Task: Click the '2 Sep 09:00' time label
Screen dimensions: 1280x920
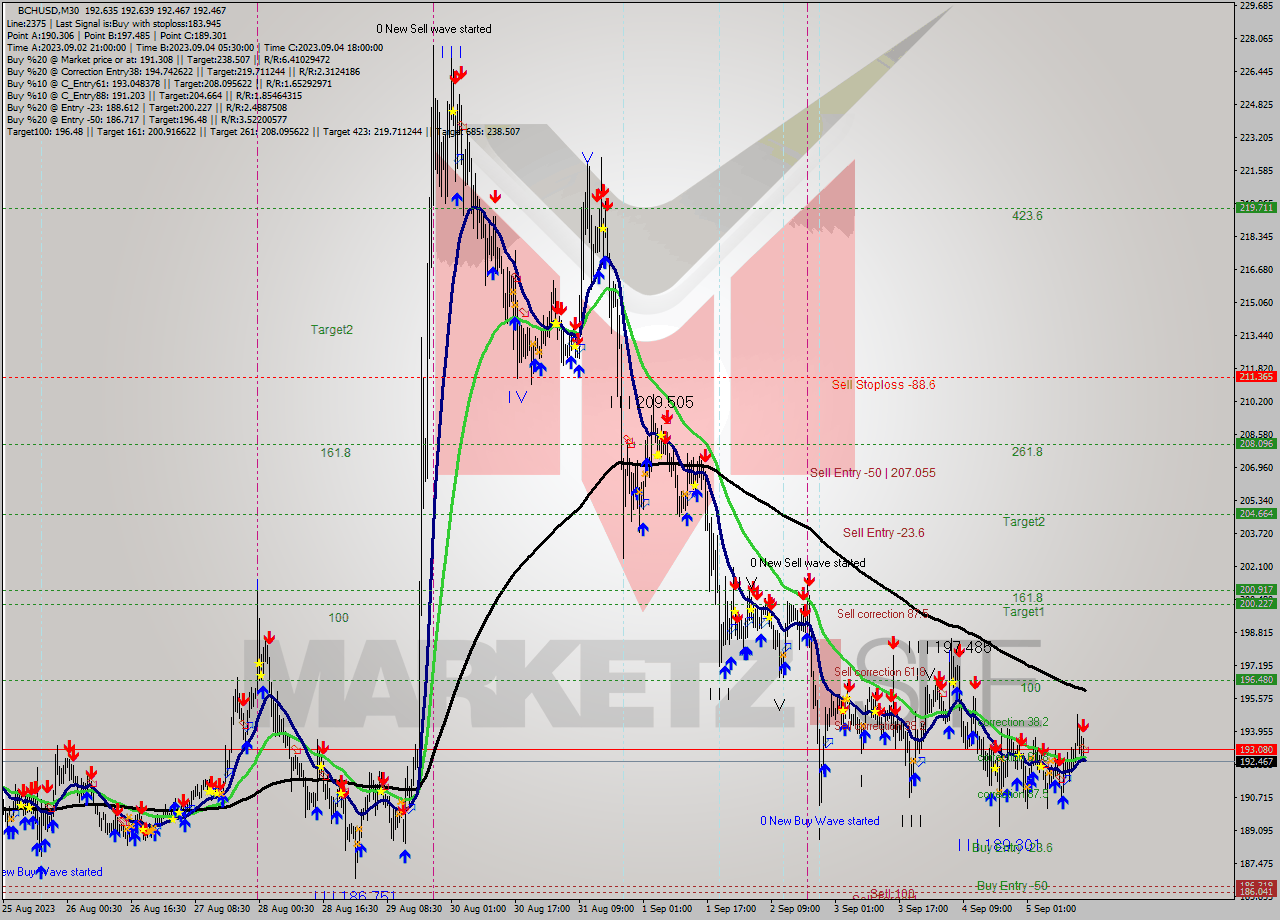Action: pyautogui.click(x=795, y=909)
